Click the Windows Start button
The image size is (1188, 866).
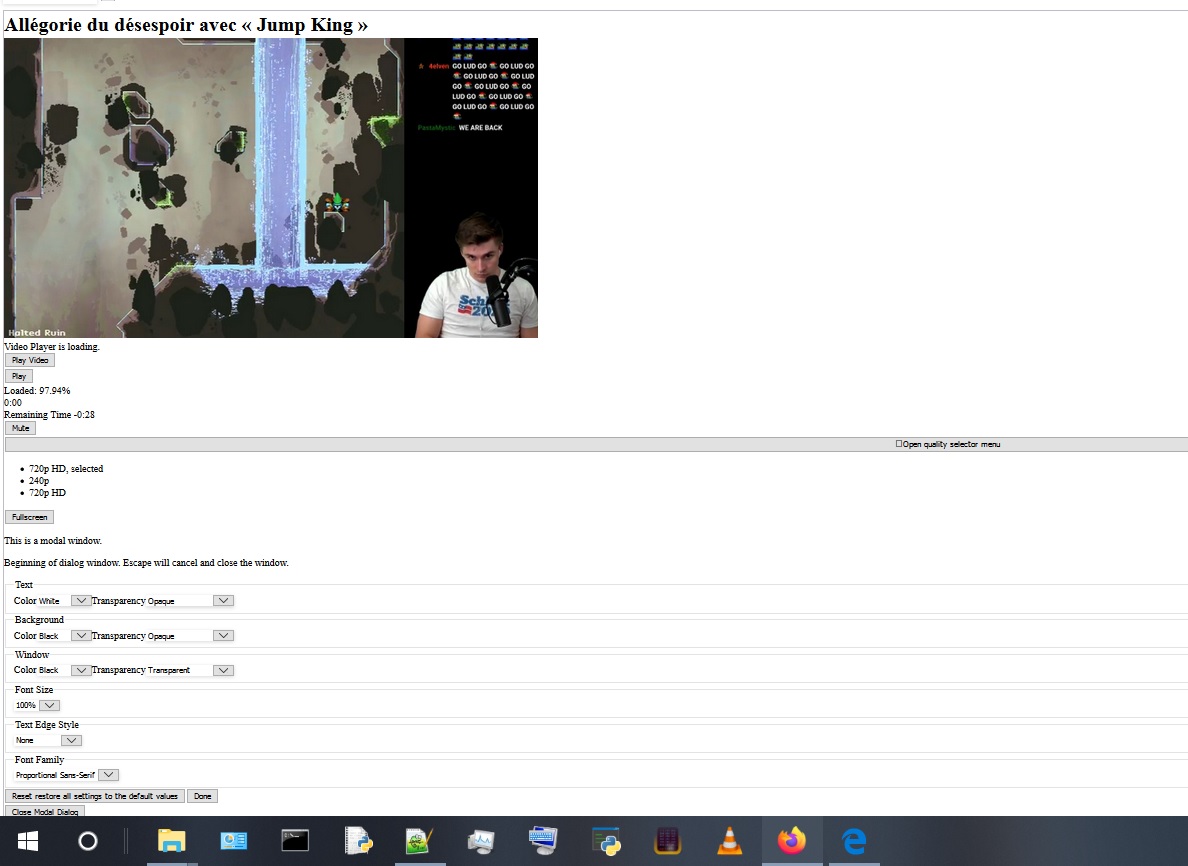point(26,841)
